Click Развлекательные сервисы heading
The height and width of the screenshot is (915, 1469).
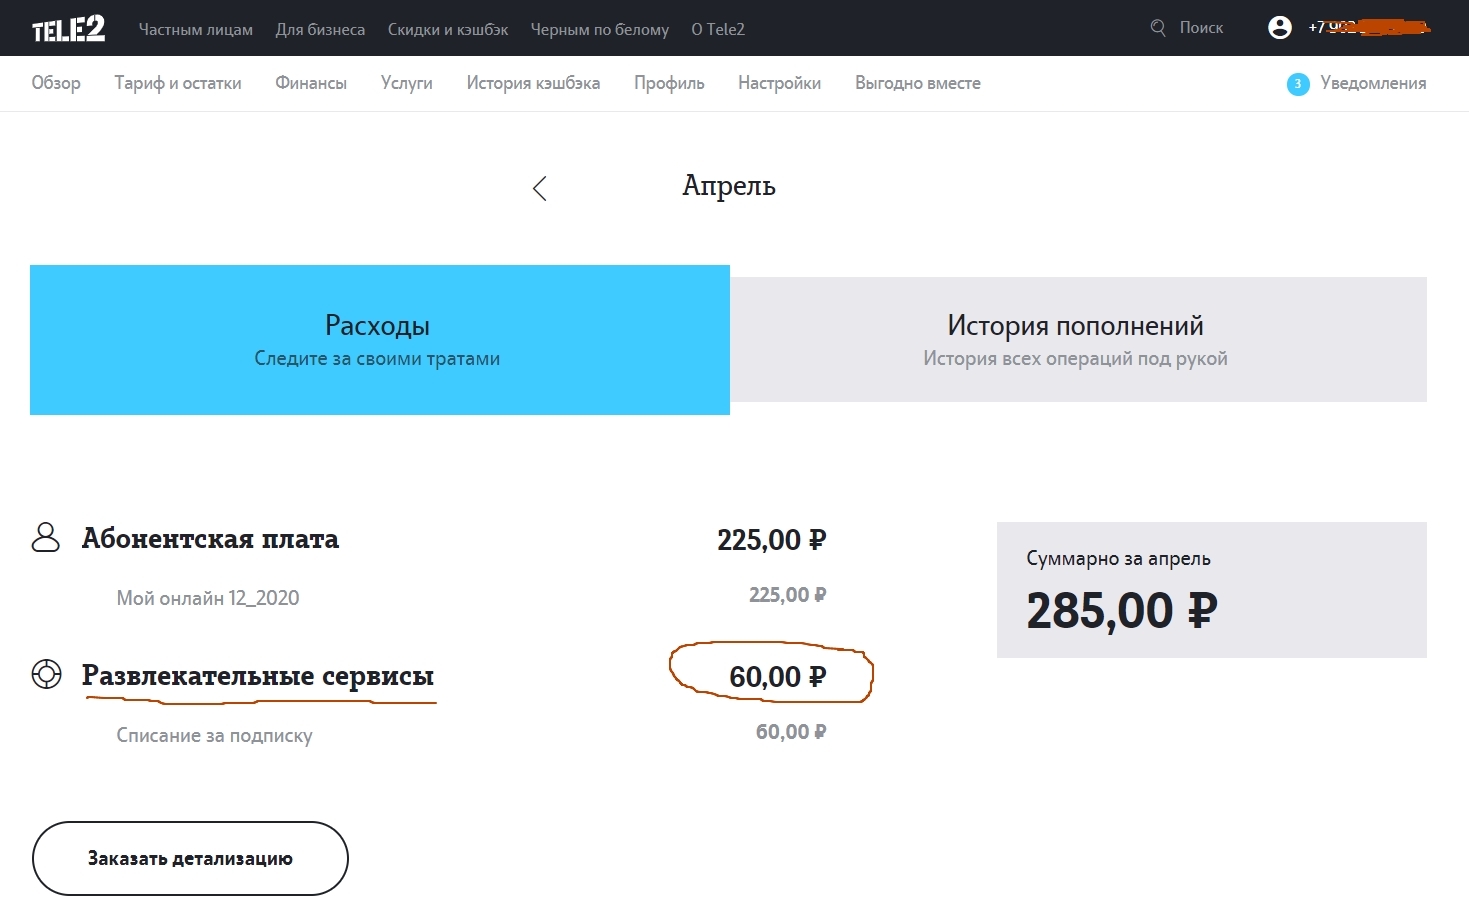pos(258,676)
